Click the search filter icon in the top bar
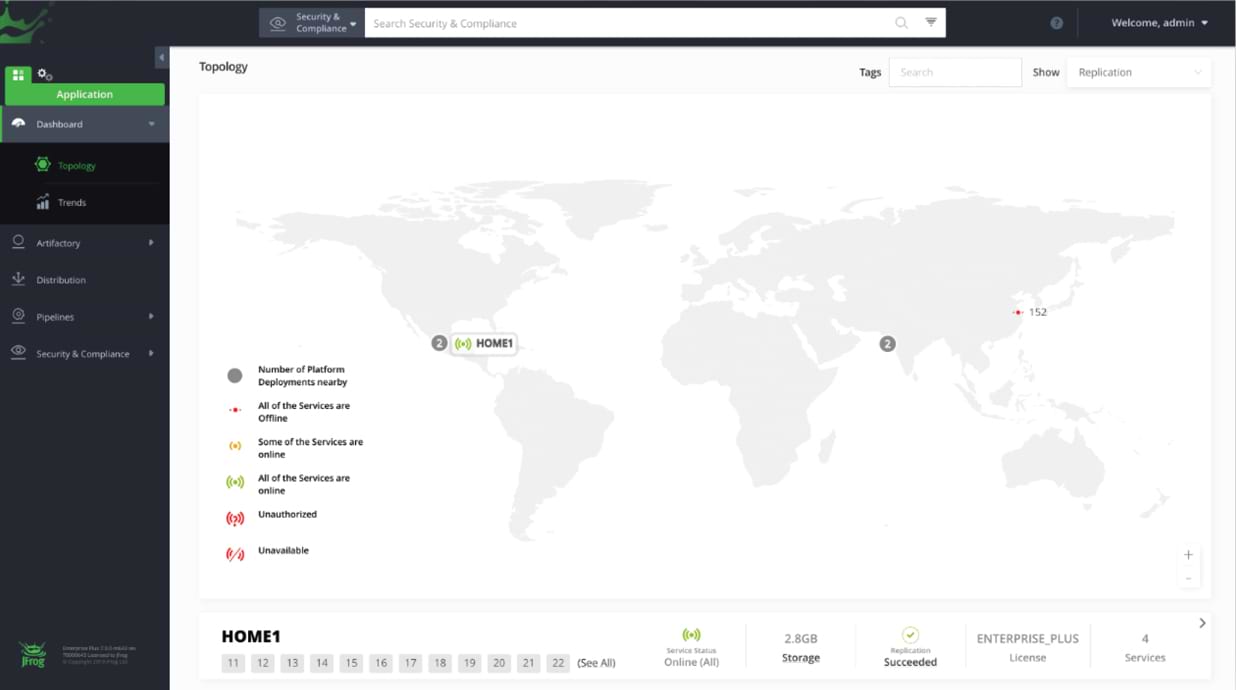Screen dimensions: 1236x690 932,22
